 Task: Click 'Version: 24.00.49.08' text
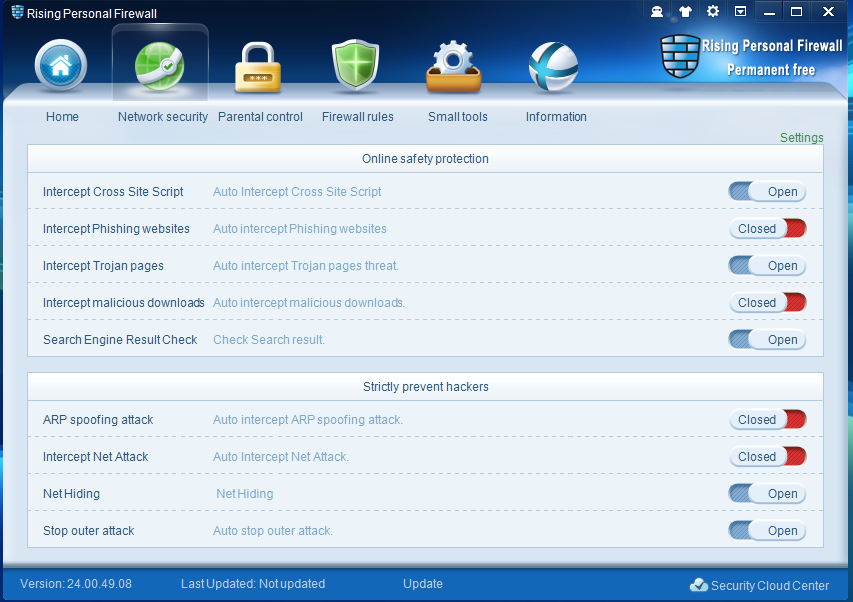[76, 584]
